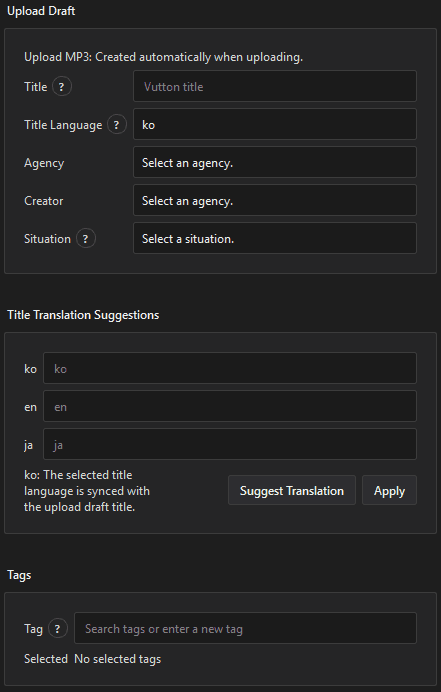Click the help icon next to Title
The image size is (441, 692).
coord(62,86)
